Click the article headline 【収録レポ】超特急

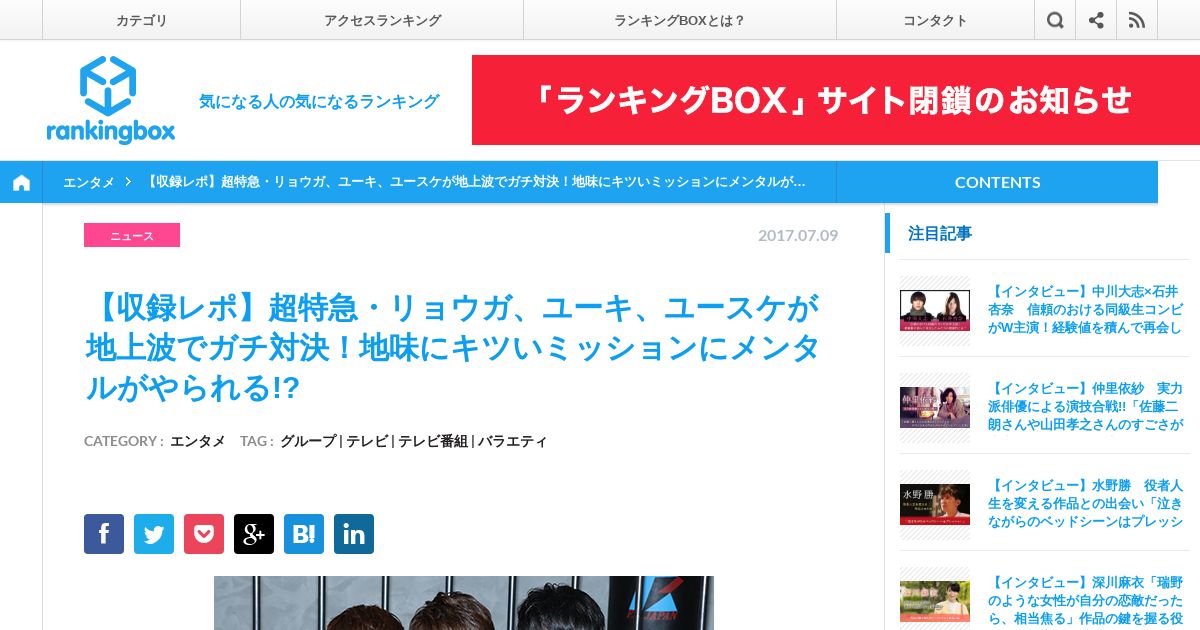(x=452, y=348)
